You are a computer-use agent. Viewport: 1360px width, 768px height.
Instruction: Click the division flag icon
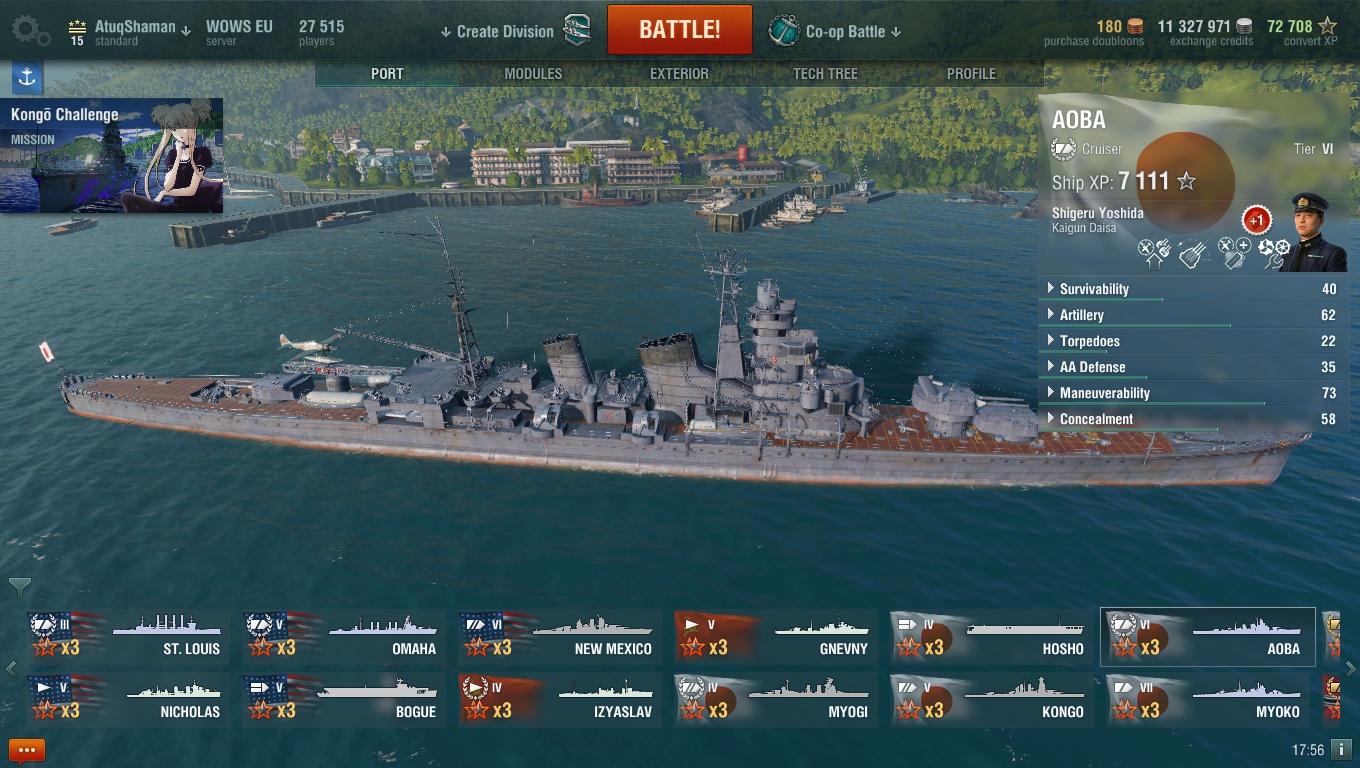point(577,31)
